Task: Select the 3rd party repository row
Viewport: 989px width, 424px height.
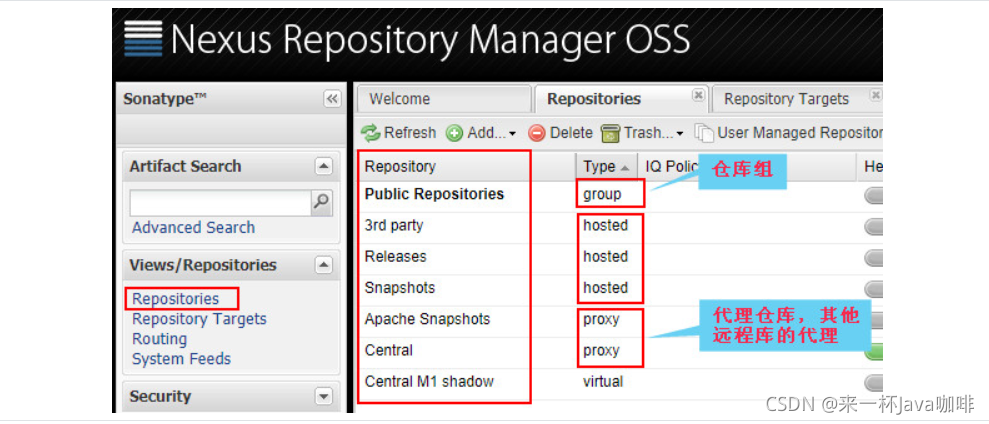Action: (x=620, y=226)
